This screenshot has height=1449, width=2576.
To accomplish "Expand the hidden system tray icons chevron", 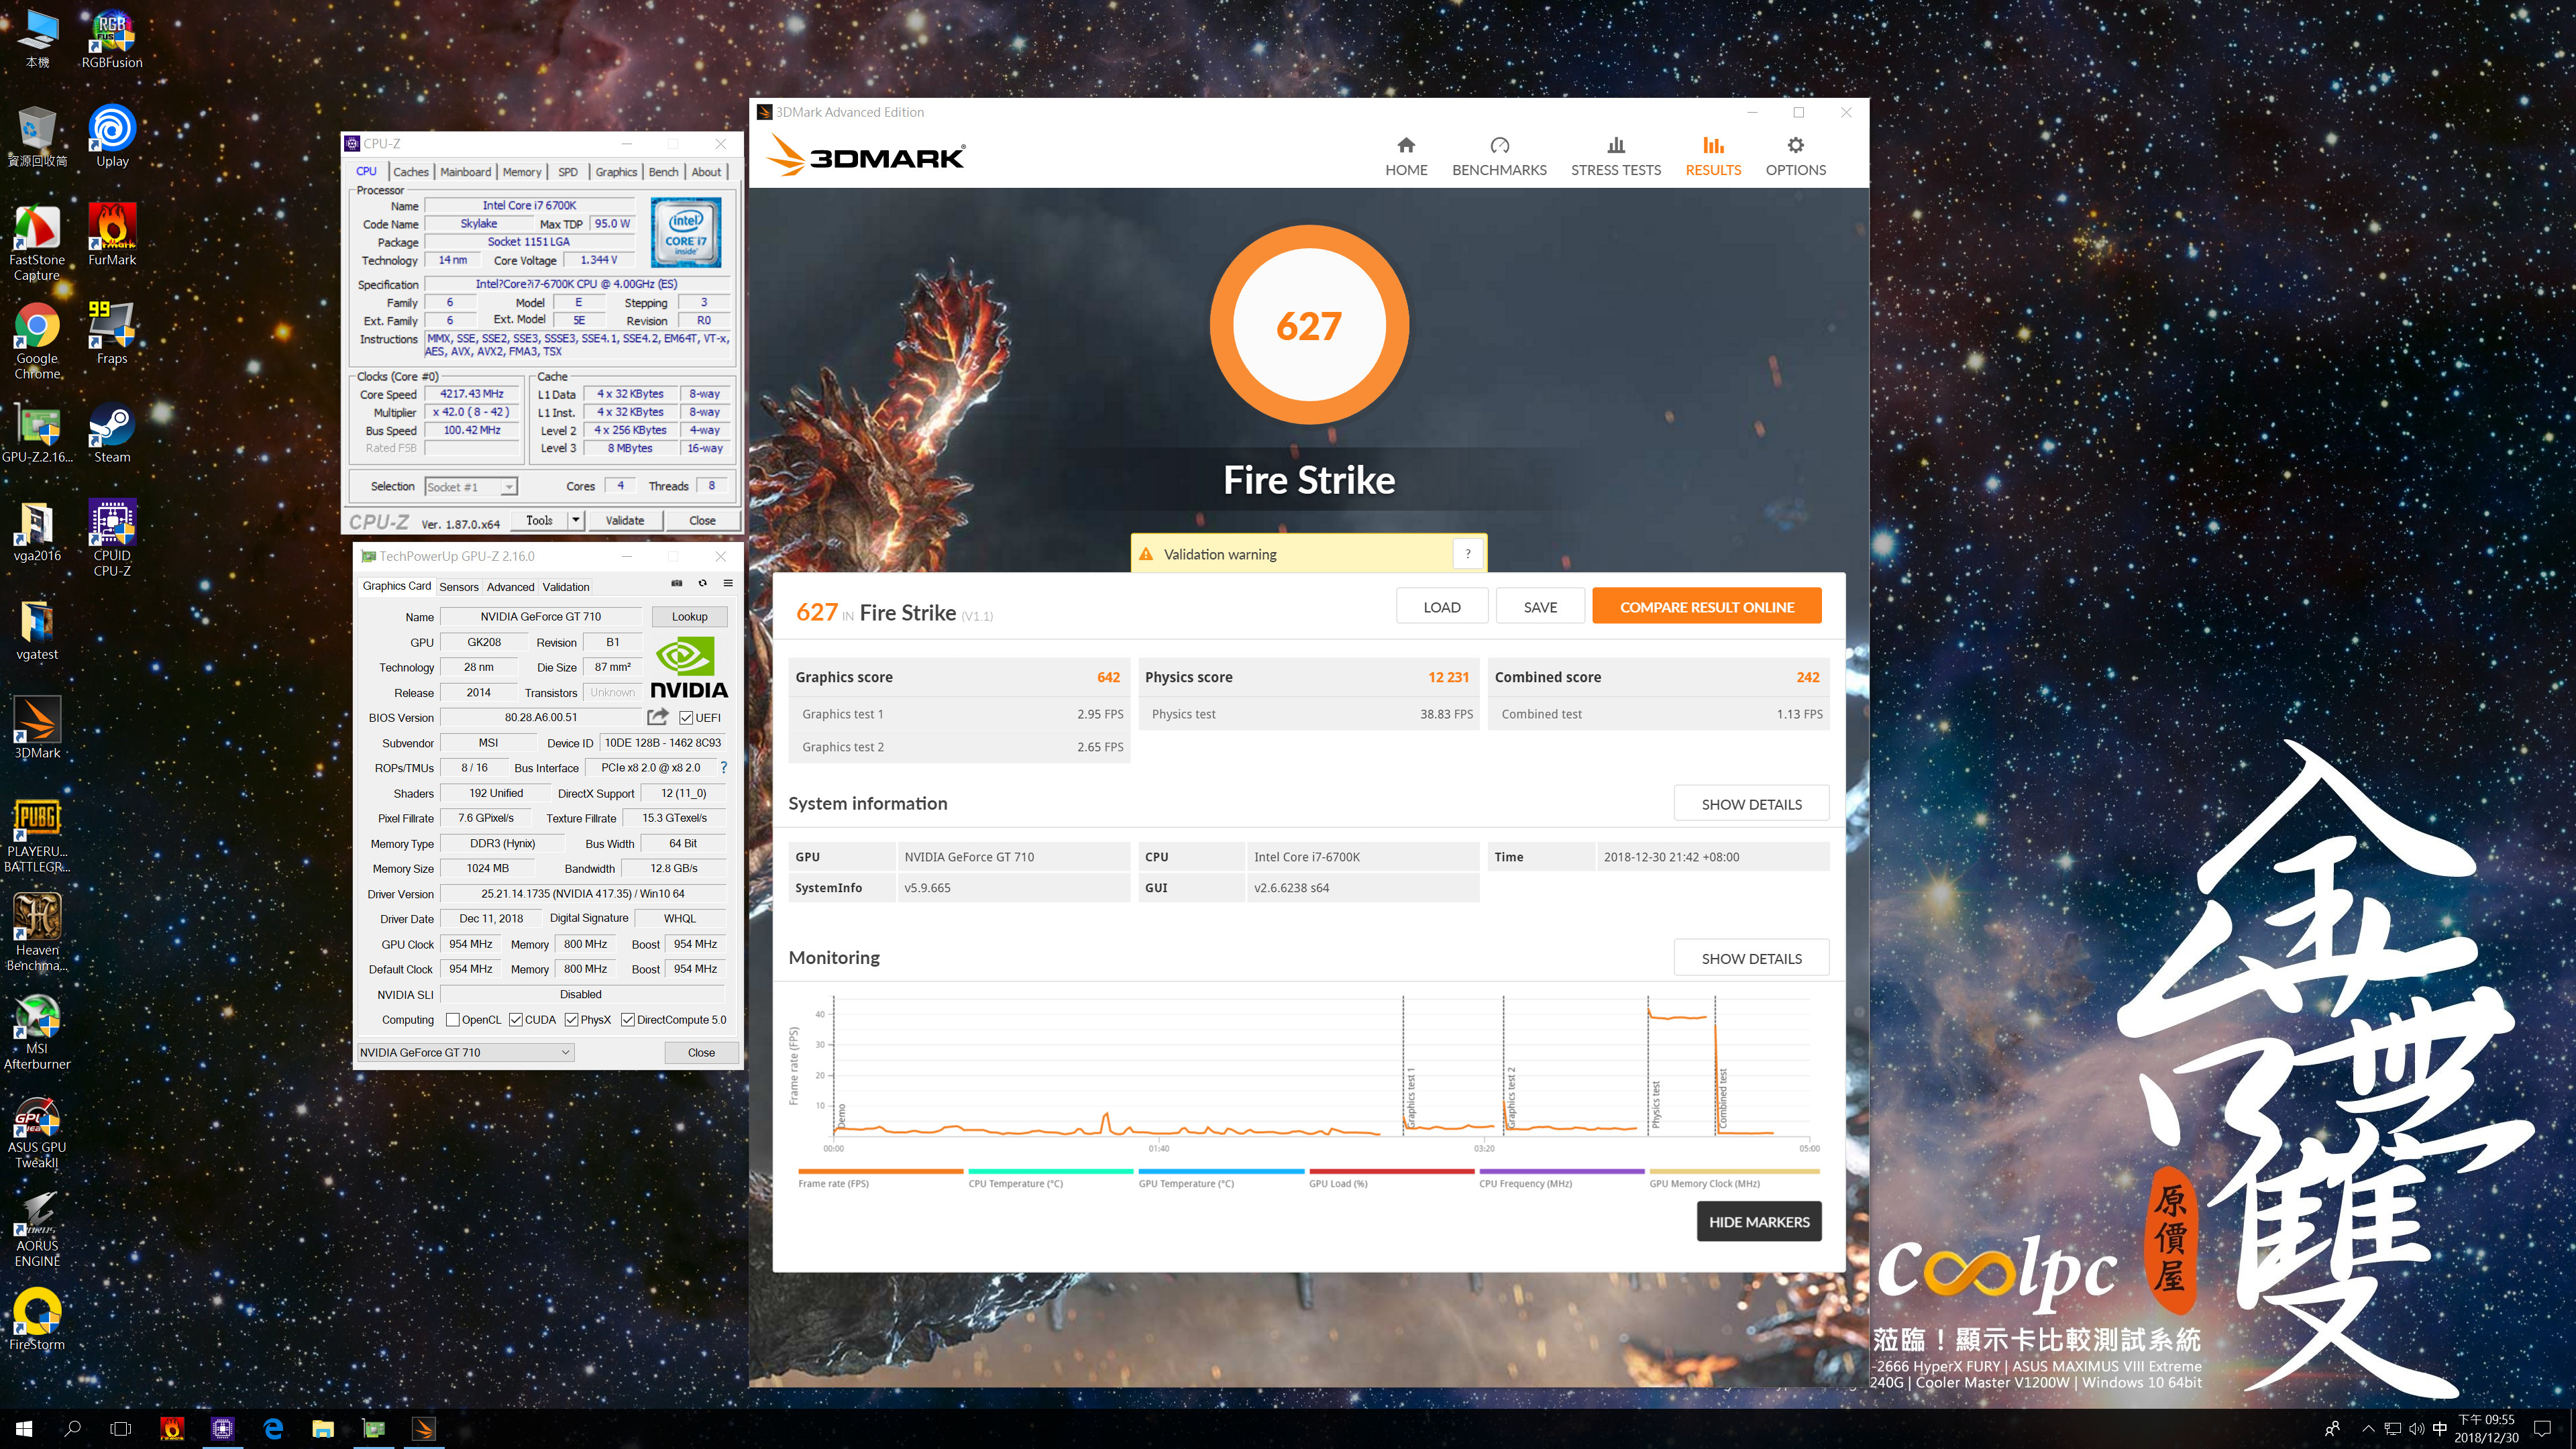I will click(x=2367, y=1429).
